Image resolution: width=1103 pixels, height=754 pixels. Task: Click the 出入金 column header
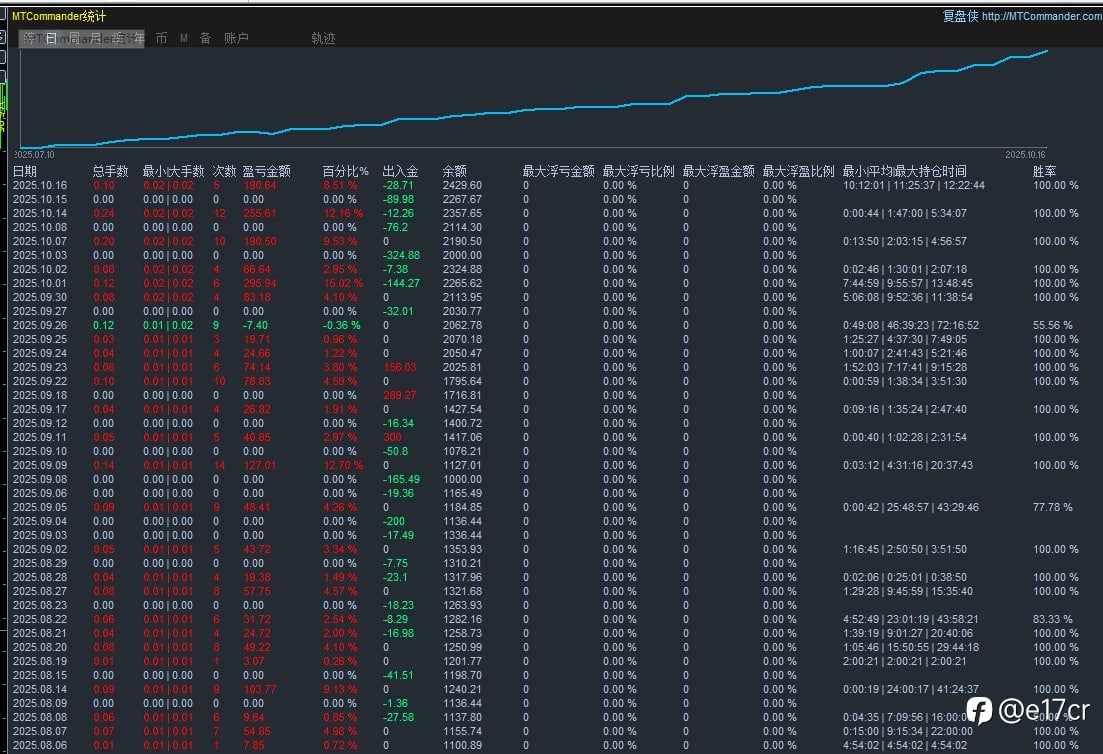(x=400, y=171)
